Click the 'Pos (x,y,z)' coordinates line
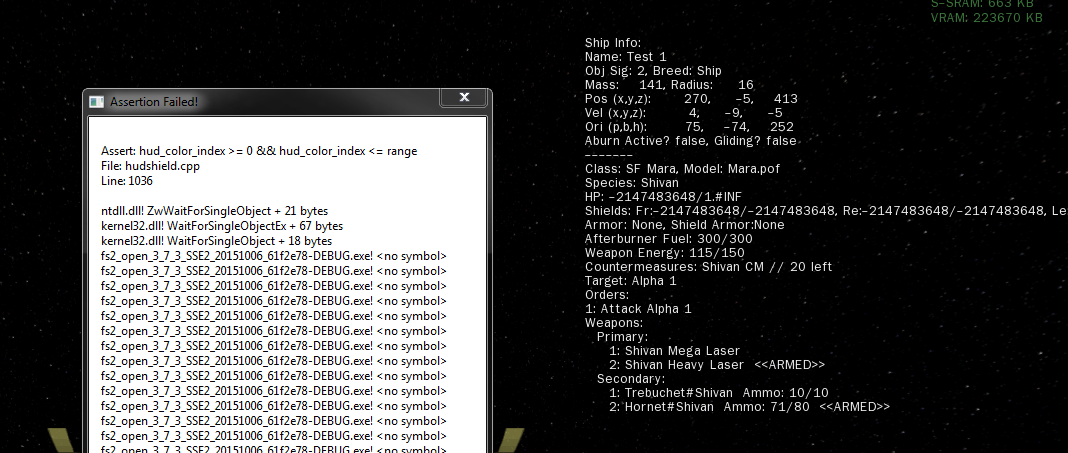This screenshot has height=453, width=1068. 691,99
